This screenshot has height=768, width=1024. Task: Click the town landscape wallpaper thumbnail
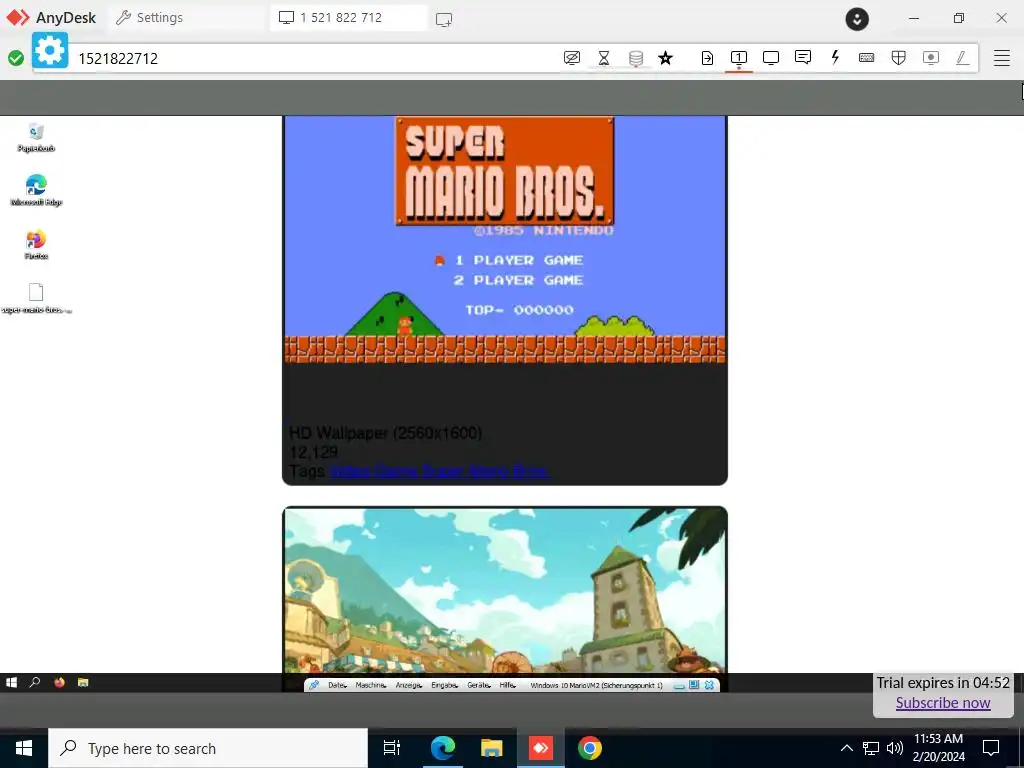[505, 591]
